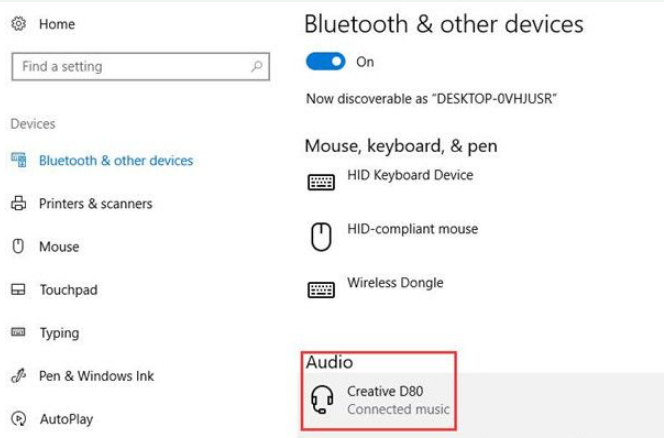Click the HID-compliant mouse icon
This screenshot has width=664, height=438.
(x=321, y=236)
